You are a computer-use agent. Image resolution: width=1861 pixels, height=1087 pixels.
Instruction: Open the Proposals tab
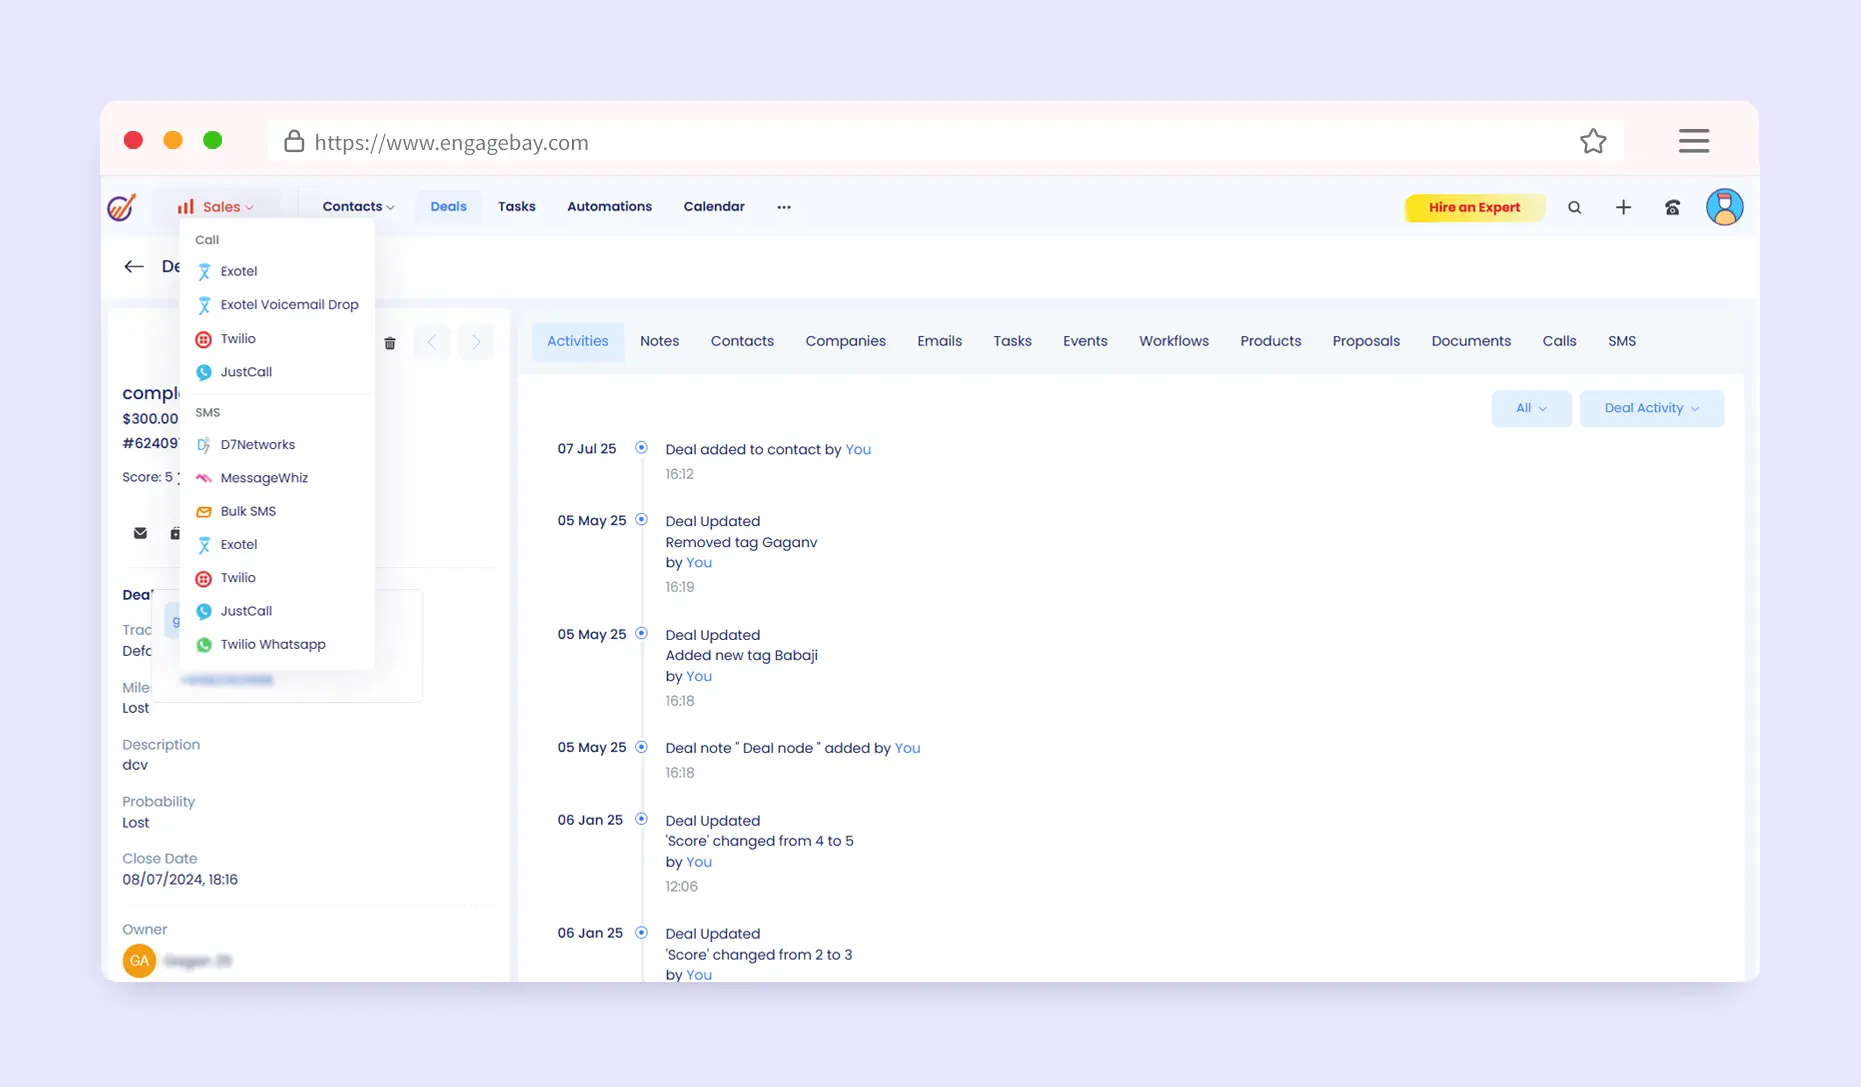point(1365,341)
